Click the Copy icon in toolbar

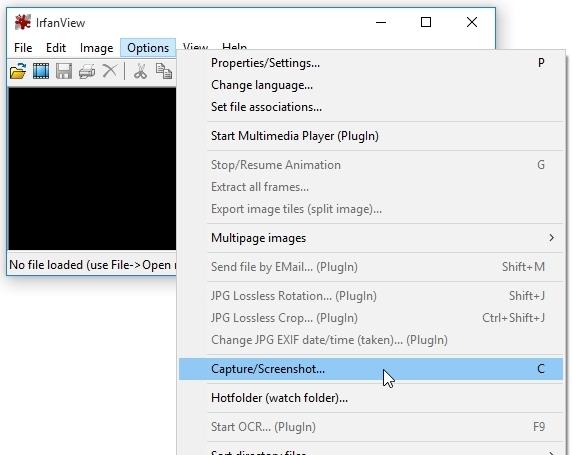[164, 71]
